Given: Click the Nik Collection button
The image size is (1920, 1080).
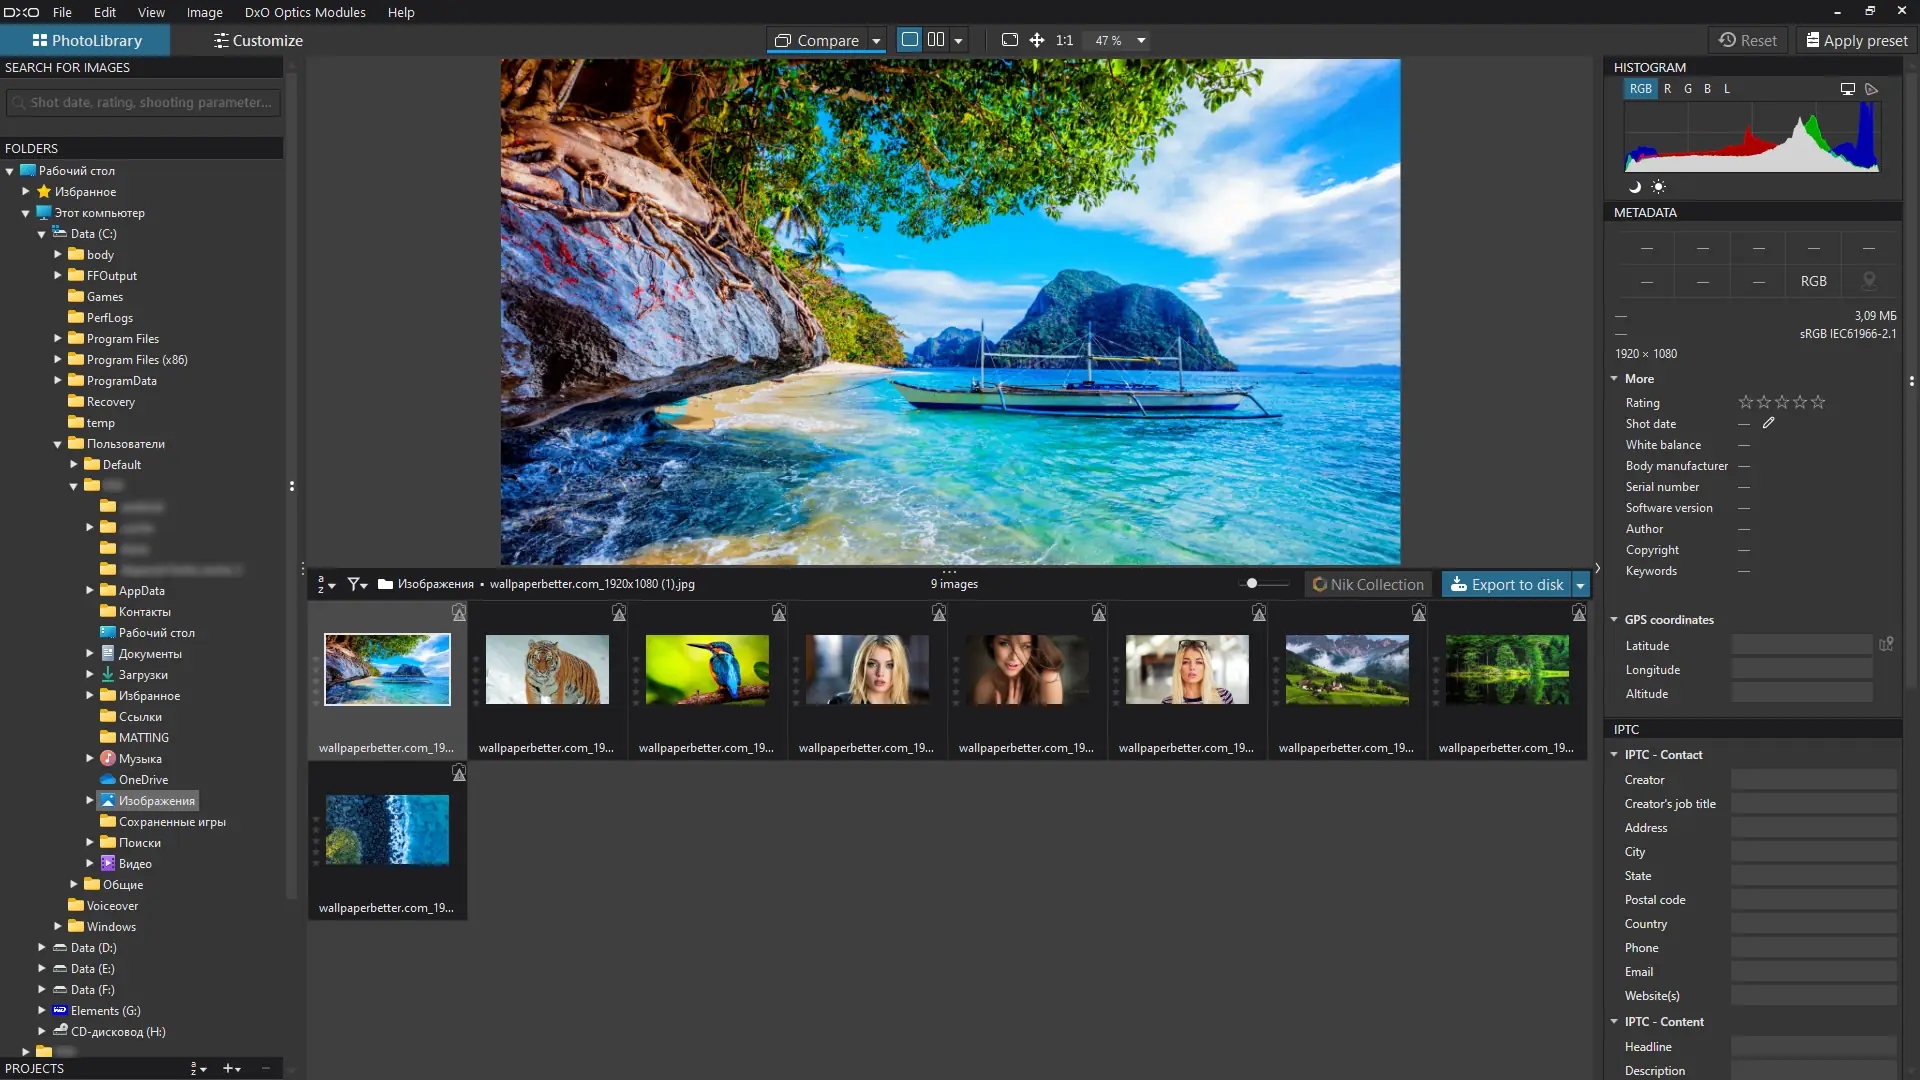Looking at the screenshot, I should tap(1368, 585).
